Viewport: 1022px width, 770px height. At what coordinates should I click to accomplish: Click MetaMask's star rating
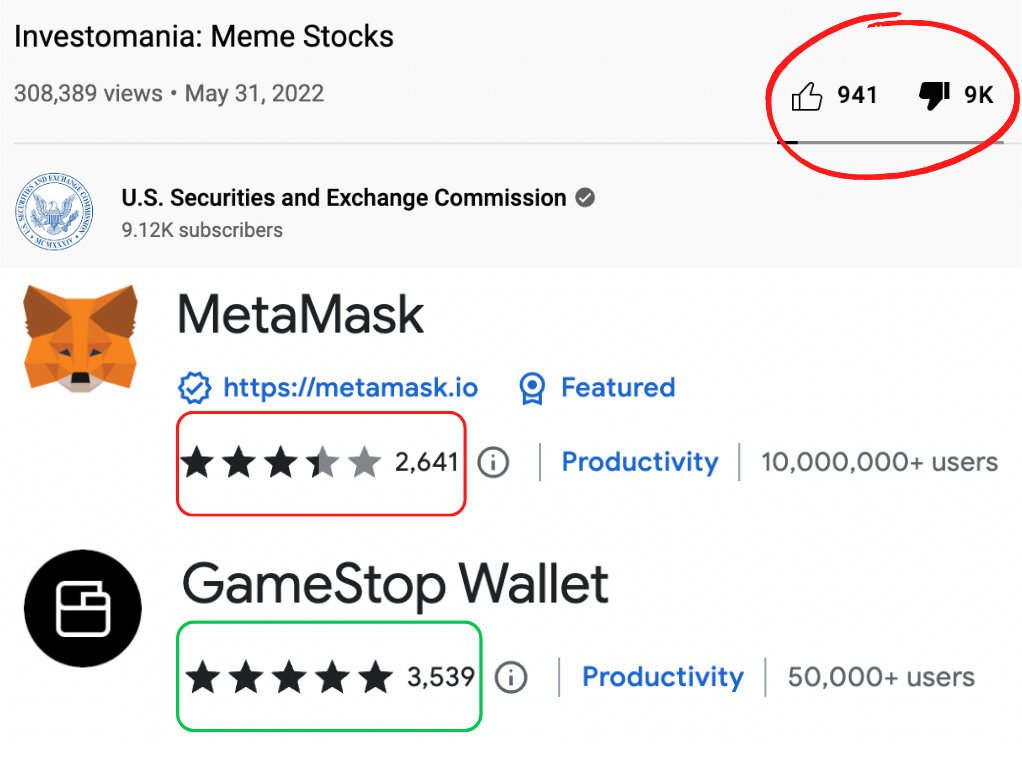coord(281,462)
